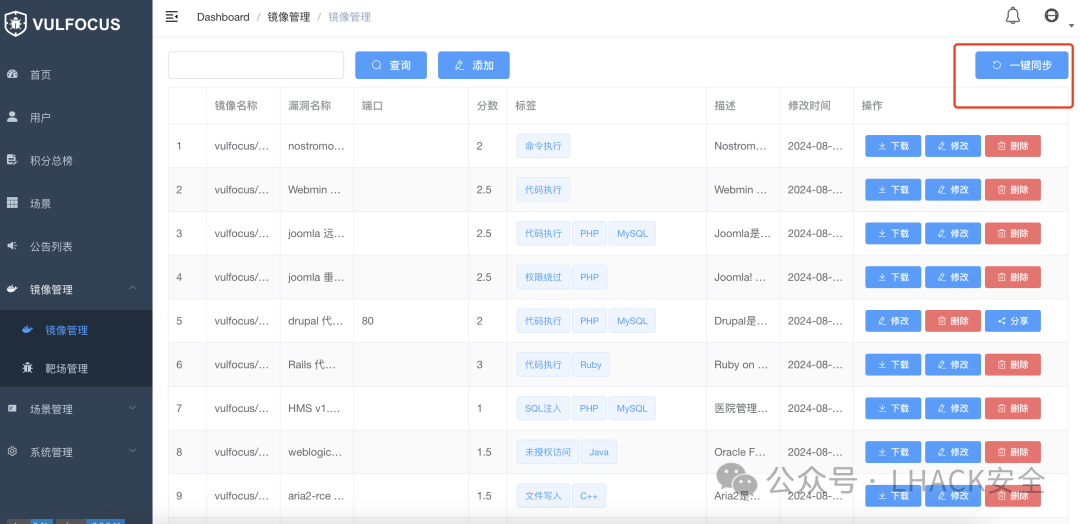Download the Webmin image in row 2
The image size is (1080, 524).
click(x=893, y=189)
